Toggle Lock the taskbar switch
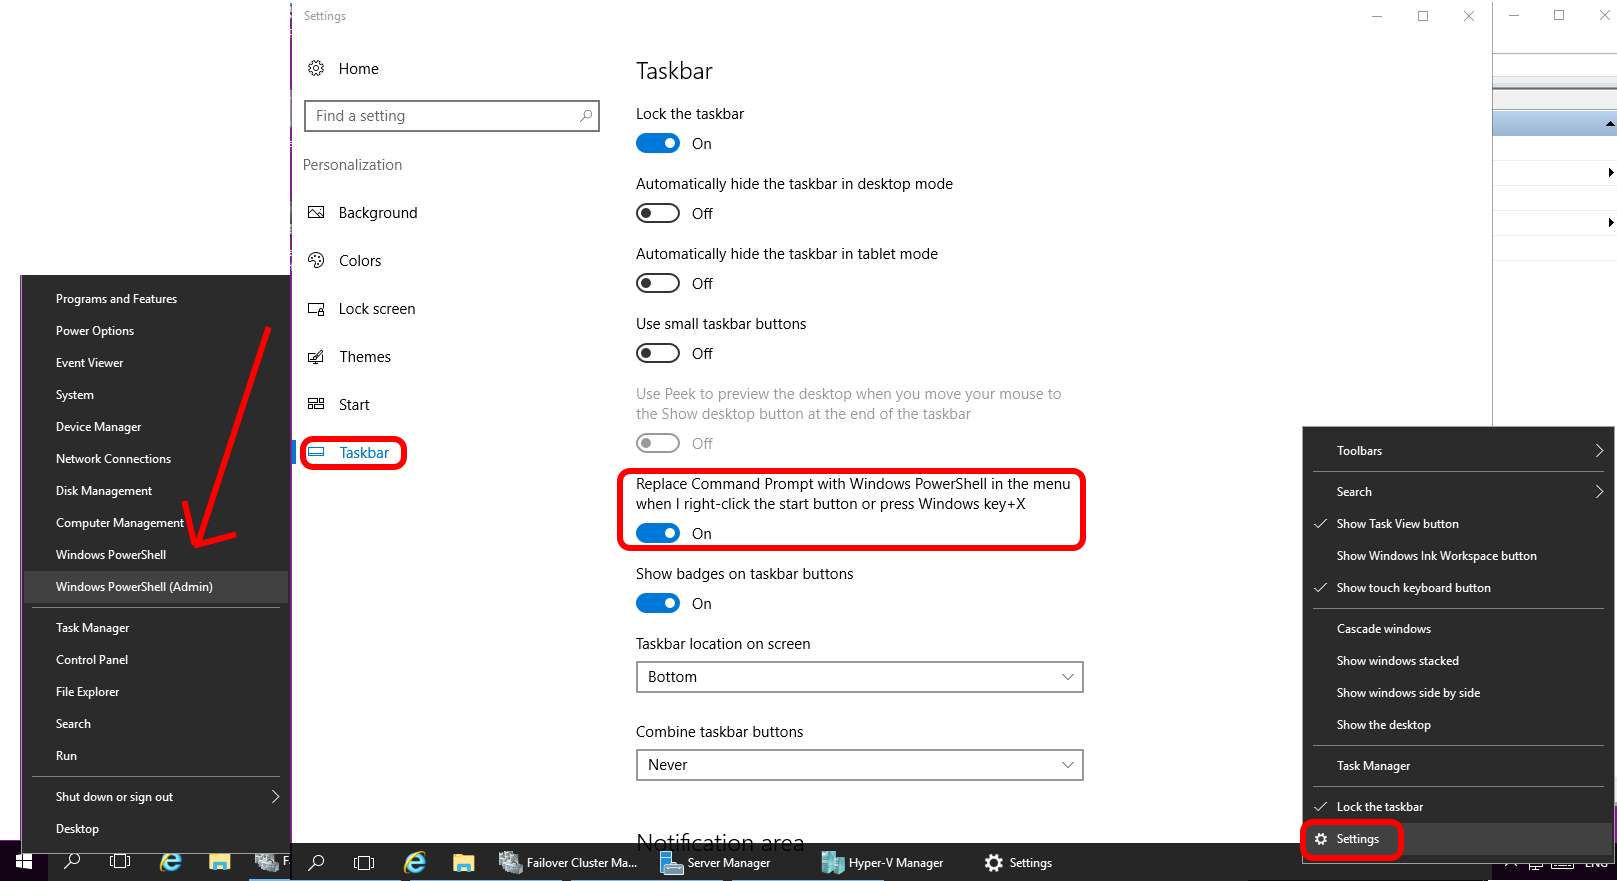The image size is (1617, 881). pyautogui.click(x=658, y=144)
